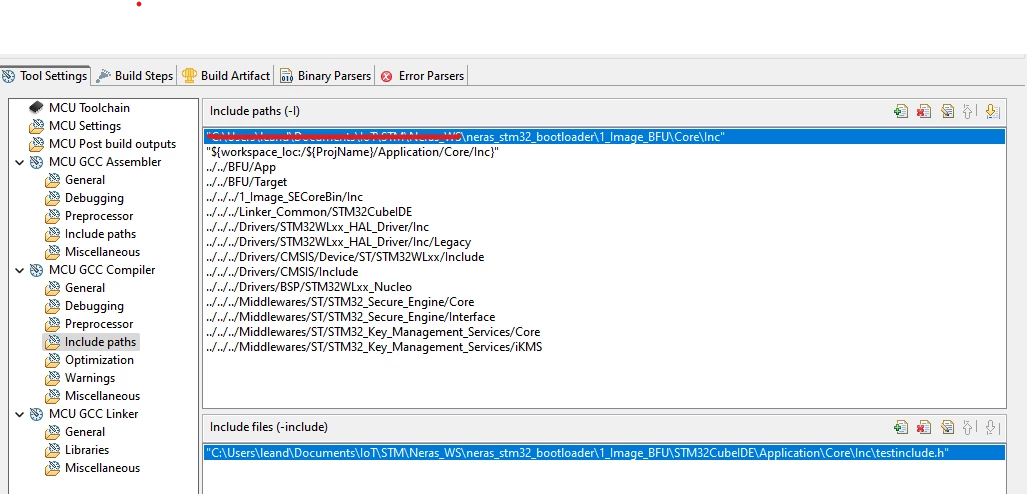1027x494 pixels.
Task: Edit the selected include path
Action: point(947,111)
